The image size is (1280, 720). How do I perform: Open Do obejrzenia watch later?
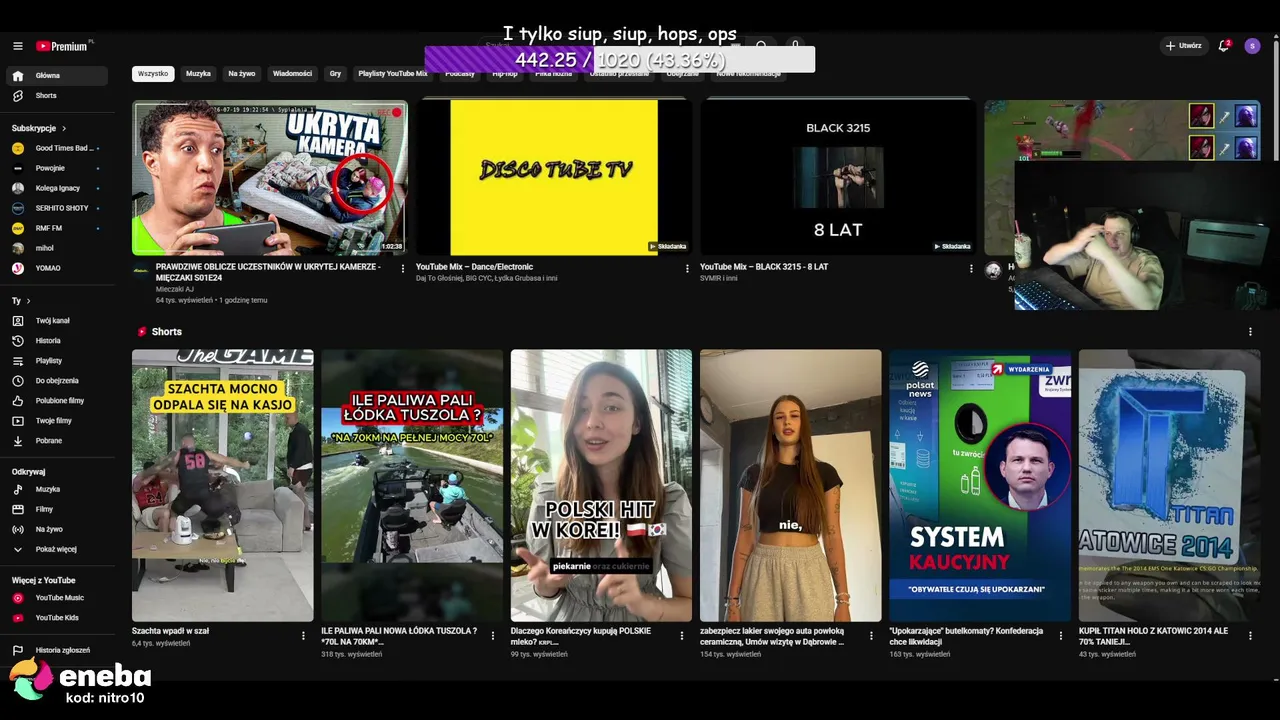pyautogui.click(x=58, y=381)
